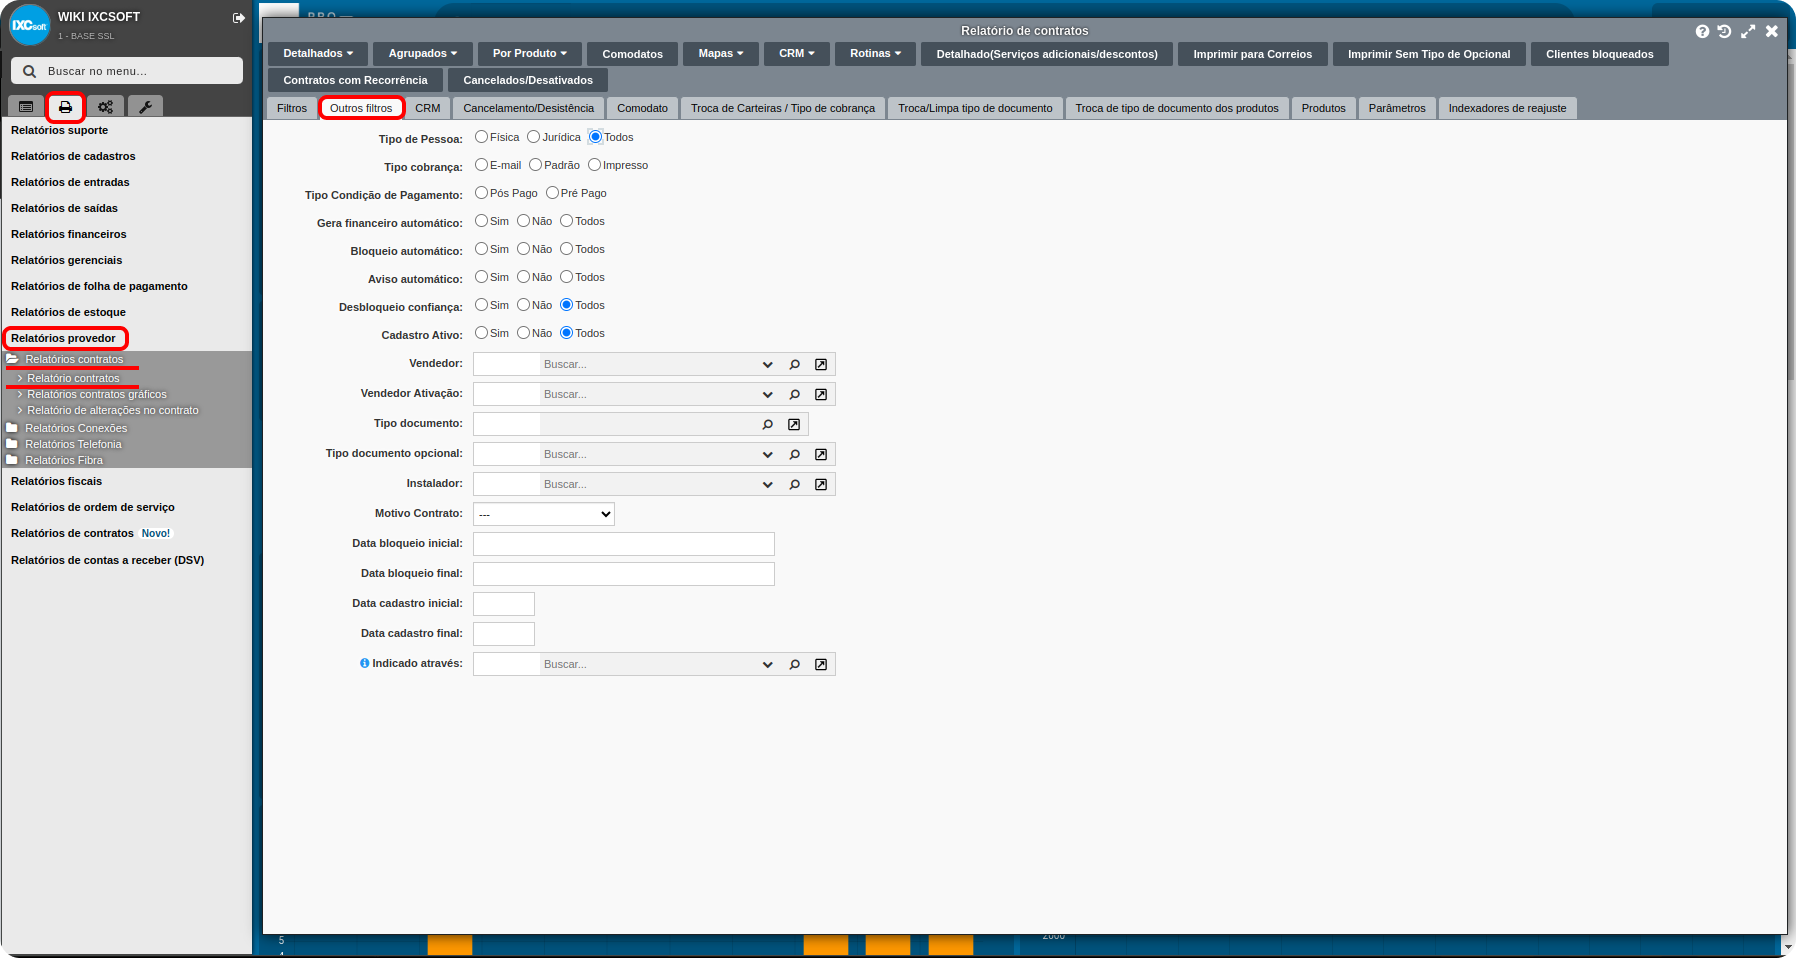The image size is (1796, 958).
Task: Expand the Vendedor dropdown chevron
Action: tap(767, 365)
